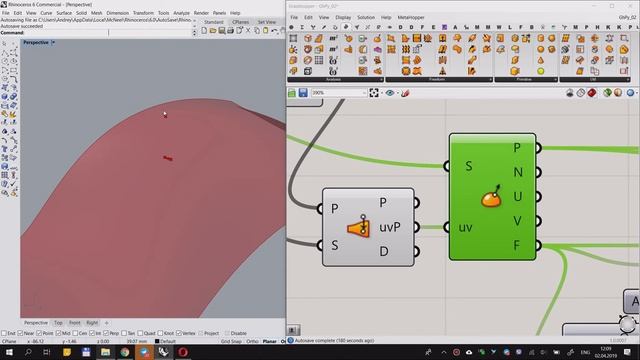Click the Opera taskbar icon

tap(183, 352)
